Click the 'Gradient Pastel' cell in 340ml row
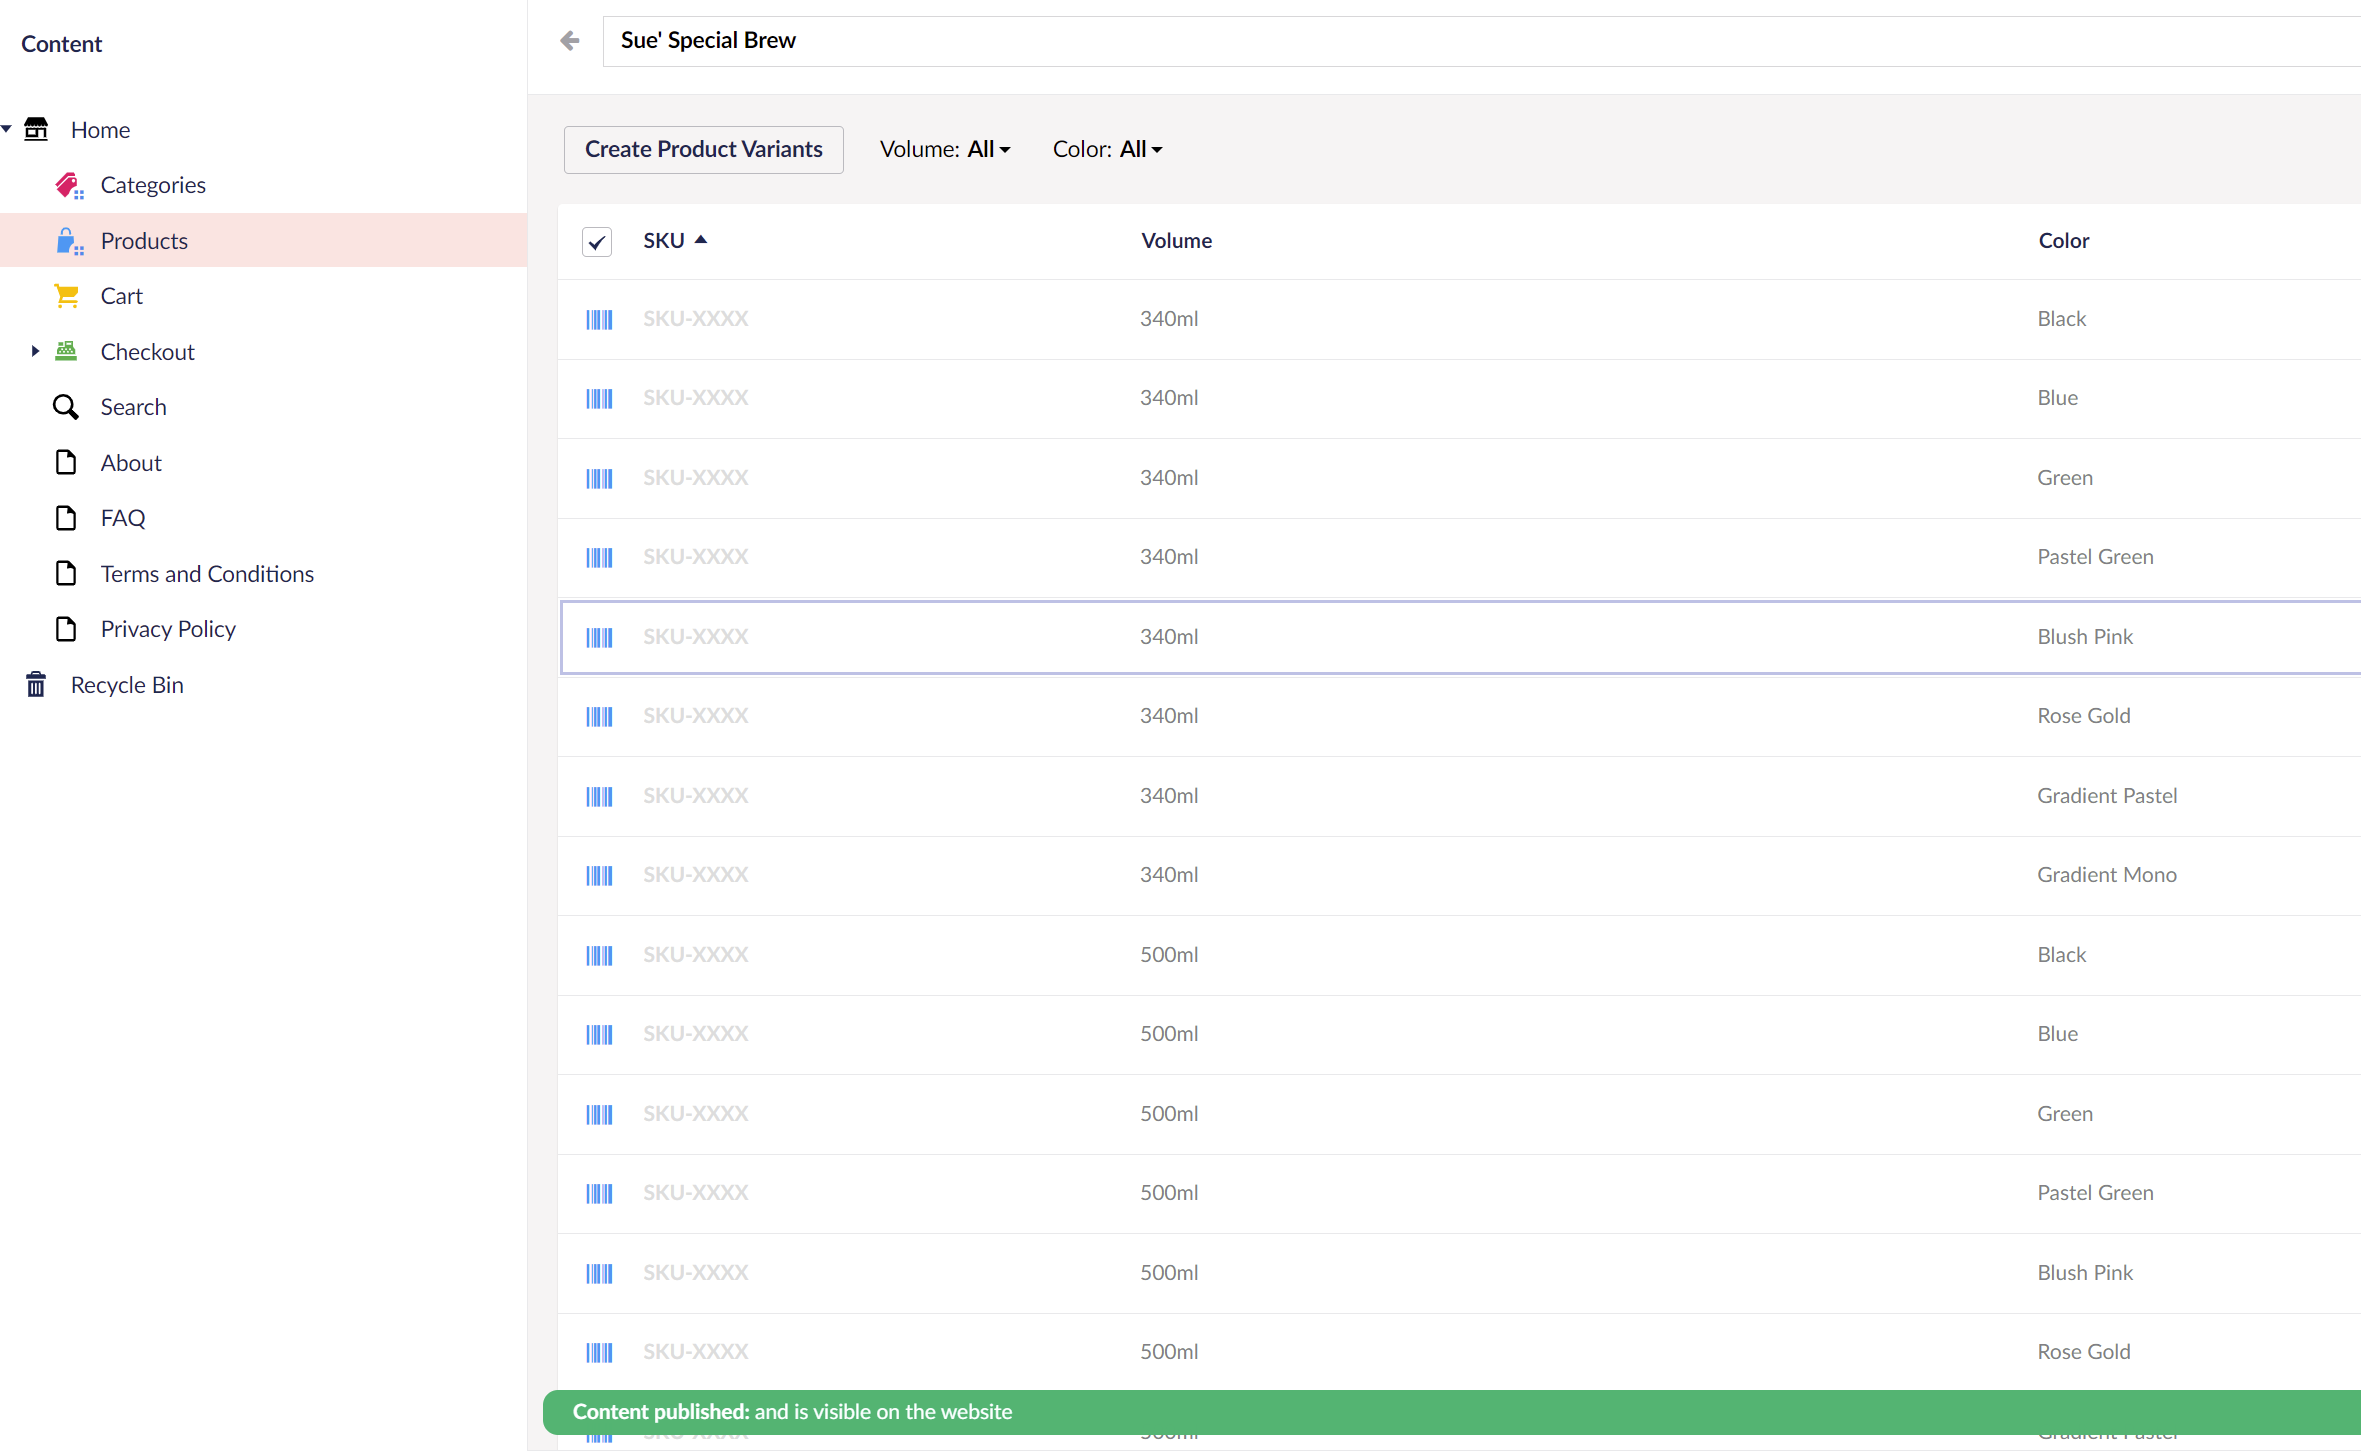The width and height of the screenshot is (2361, 1451). [2107, 795]
